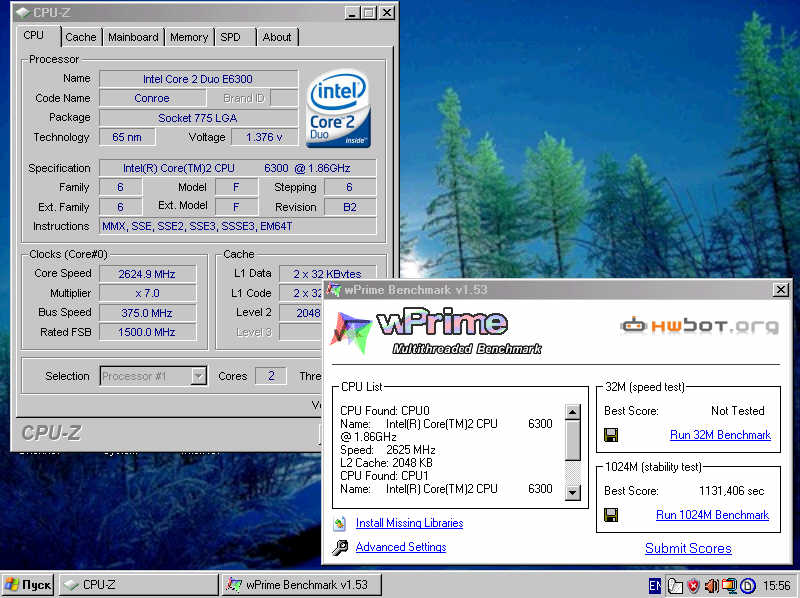Close the wPrime Benchmark window
Screen dimensions: 800x598
(781, 290)
